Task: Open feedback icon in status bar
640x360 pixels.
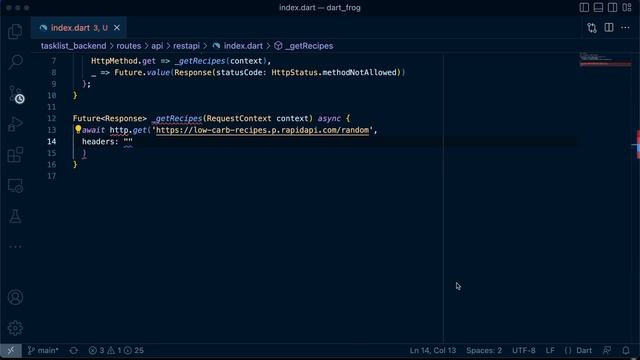Action: pos(607,350)
